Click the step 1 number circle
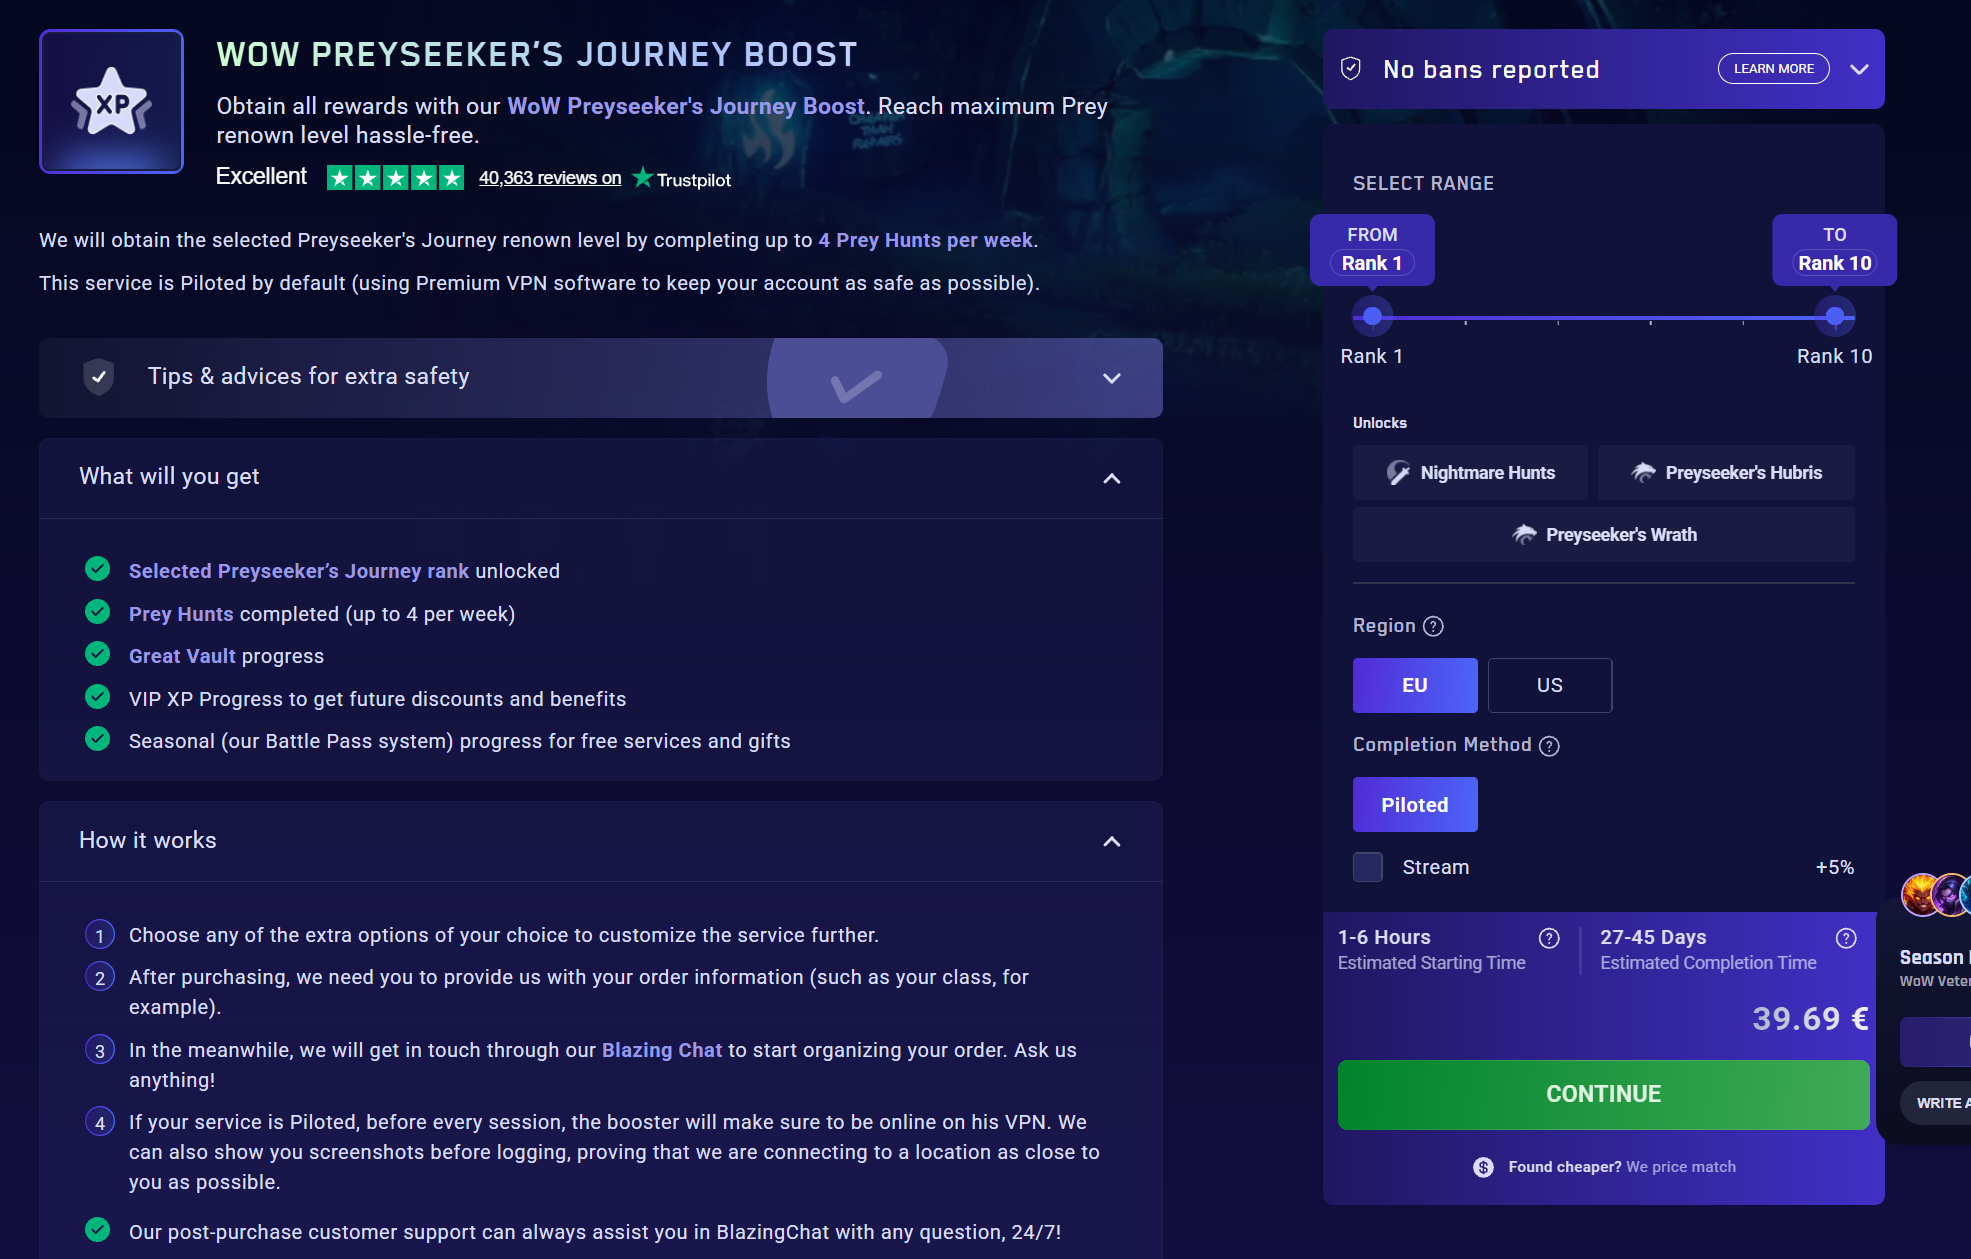The width and height of the screenshot is (1971, 1259). (x=99, y=935)
